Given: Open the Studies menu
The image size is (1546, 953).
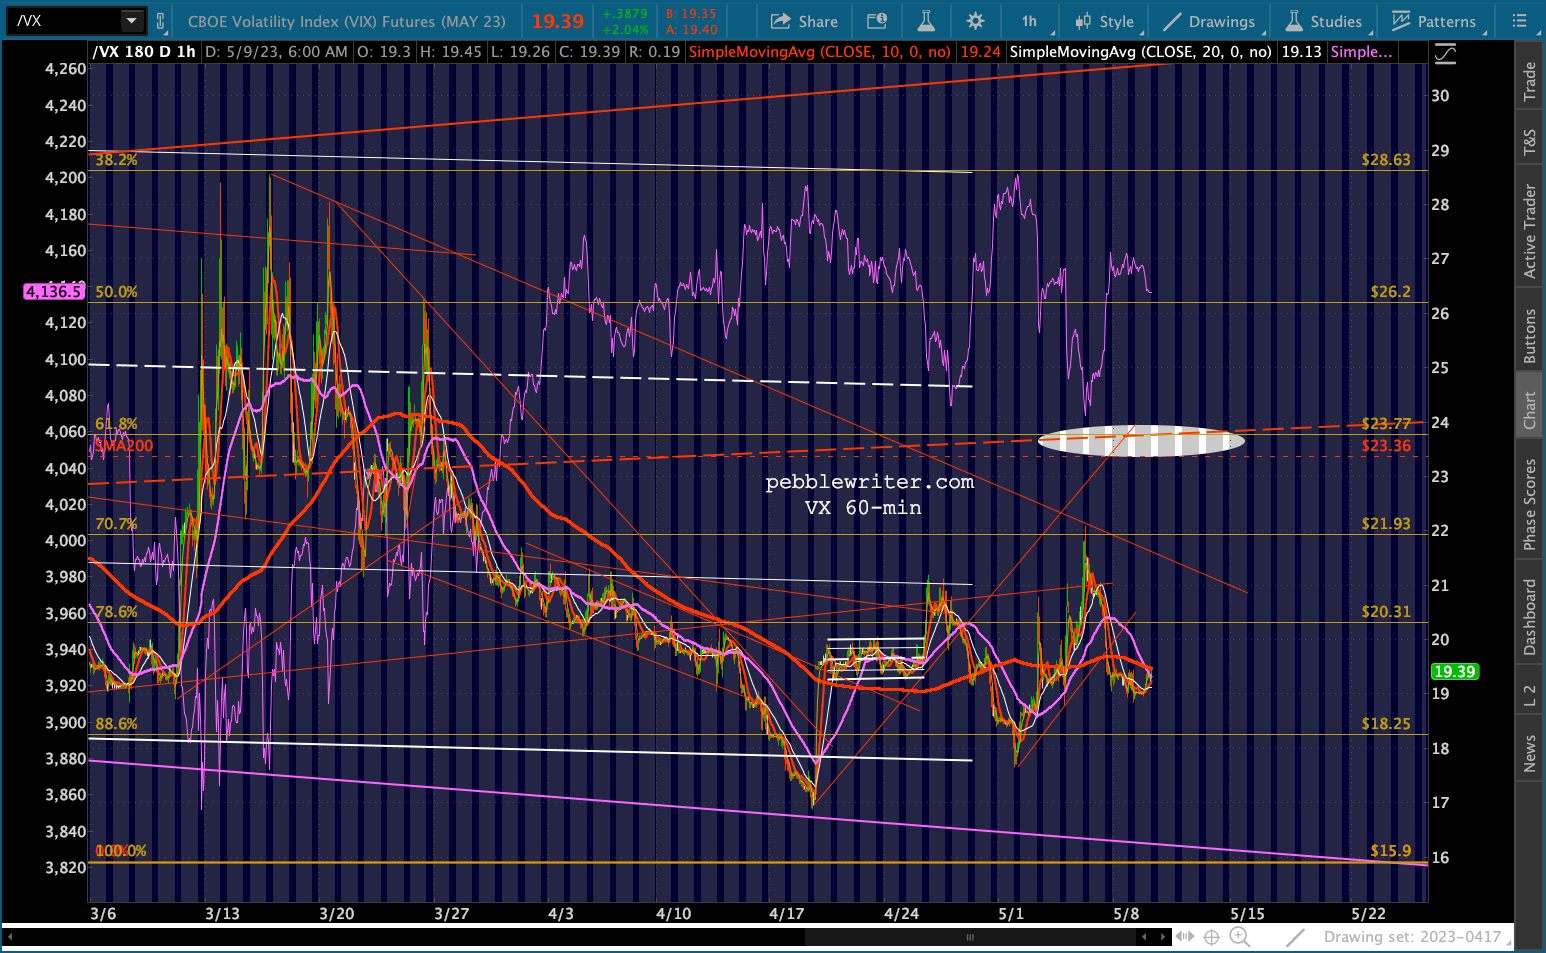Looking at the screenshot, I should pos(1323,21).
